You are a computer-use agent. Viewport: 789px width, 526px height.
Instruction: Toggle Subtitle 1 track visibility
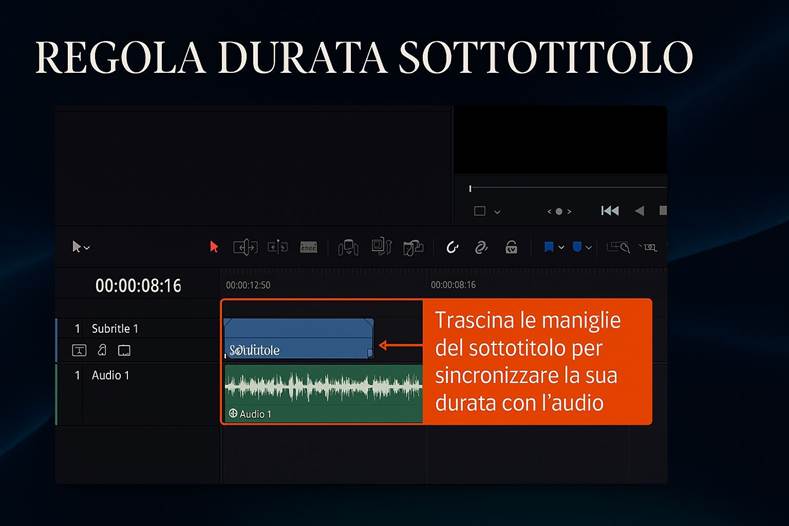point(124,350)
